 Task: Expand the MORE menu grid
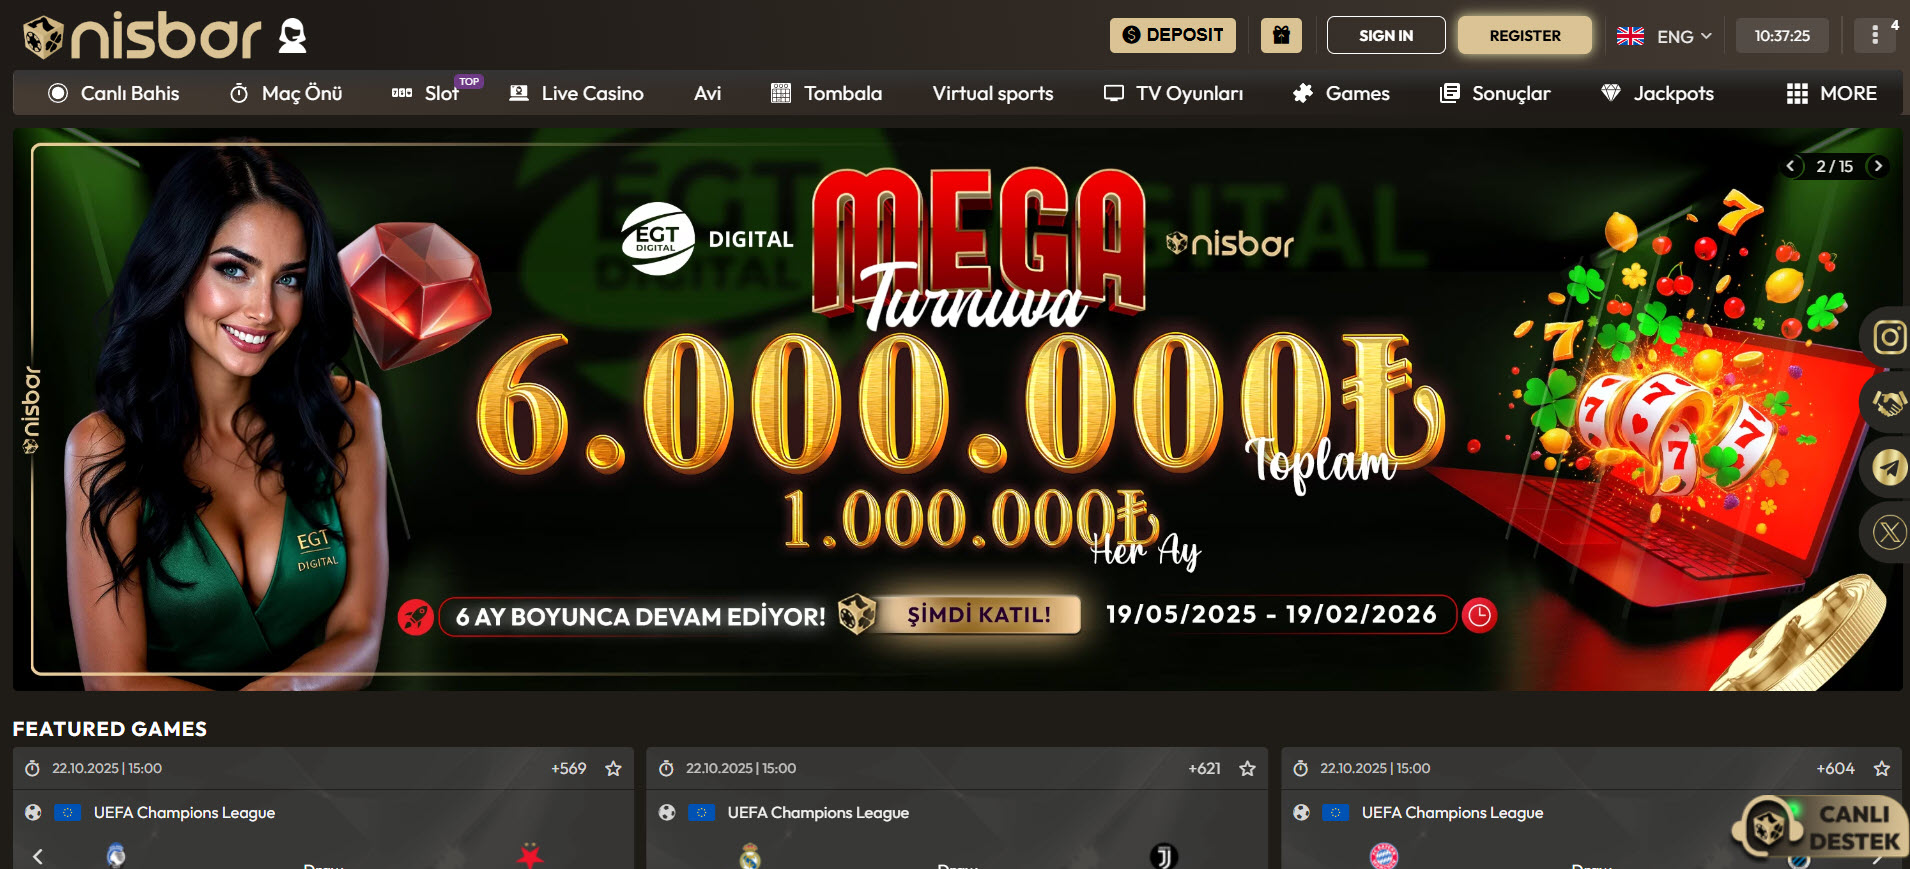pyautogui.click(x=1831, y=93)
